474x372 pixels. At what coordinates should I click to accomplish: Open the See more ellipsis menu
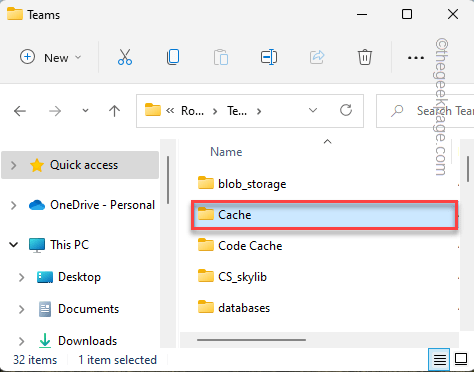[x=416, y=58]
